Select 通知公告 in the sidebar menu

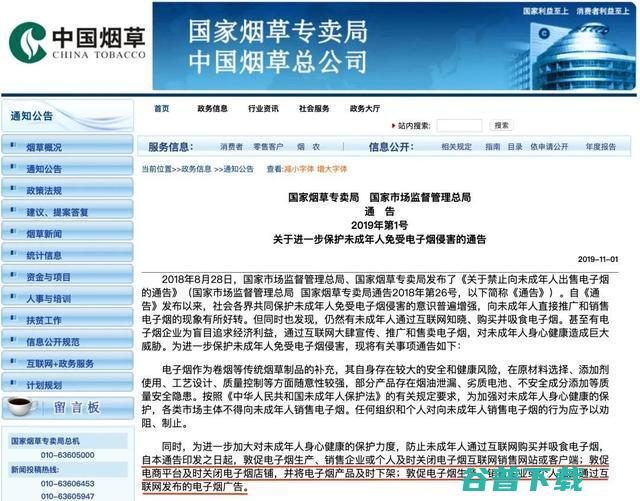click(x=67, y=168)
